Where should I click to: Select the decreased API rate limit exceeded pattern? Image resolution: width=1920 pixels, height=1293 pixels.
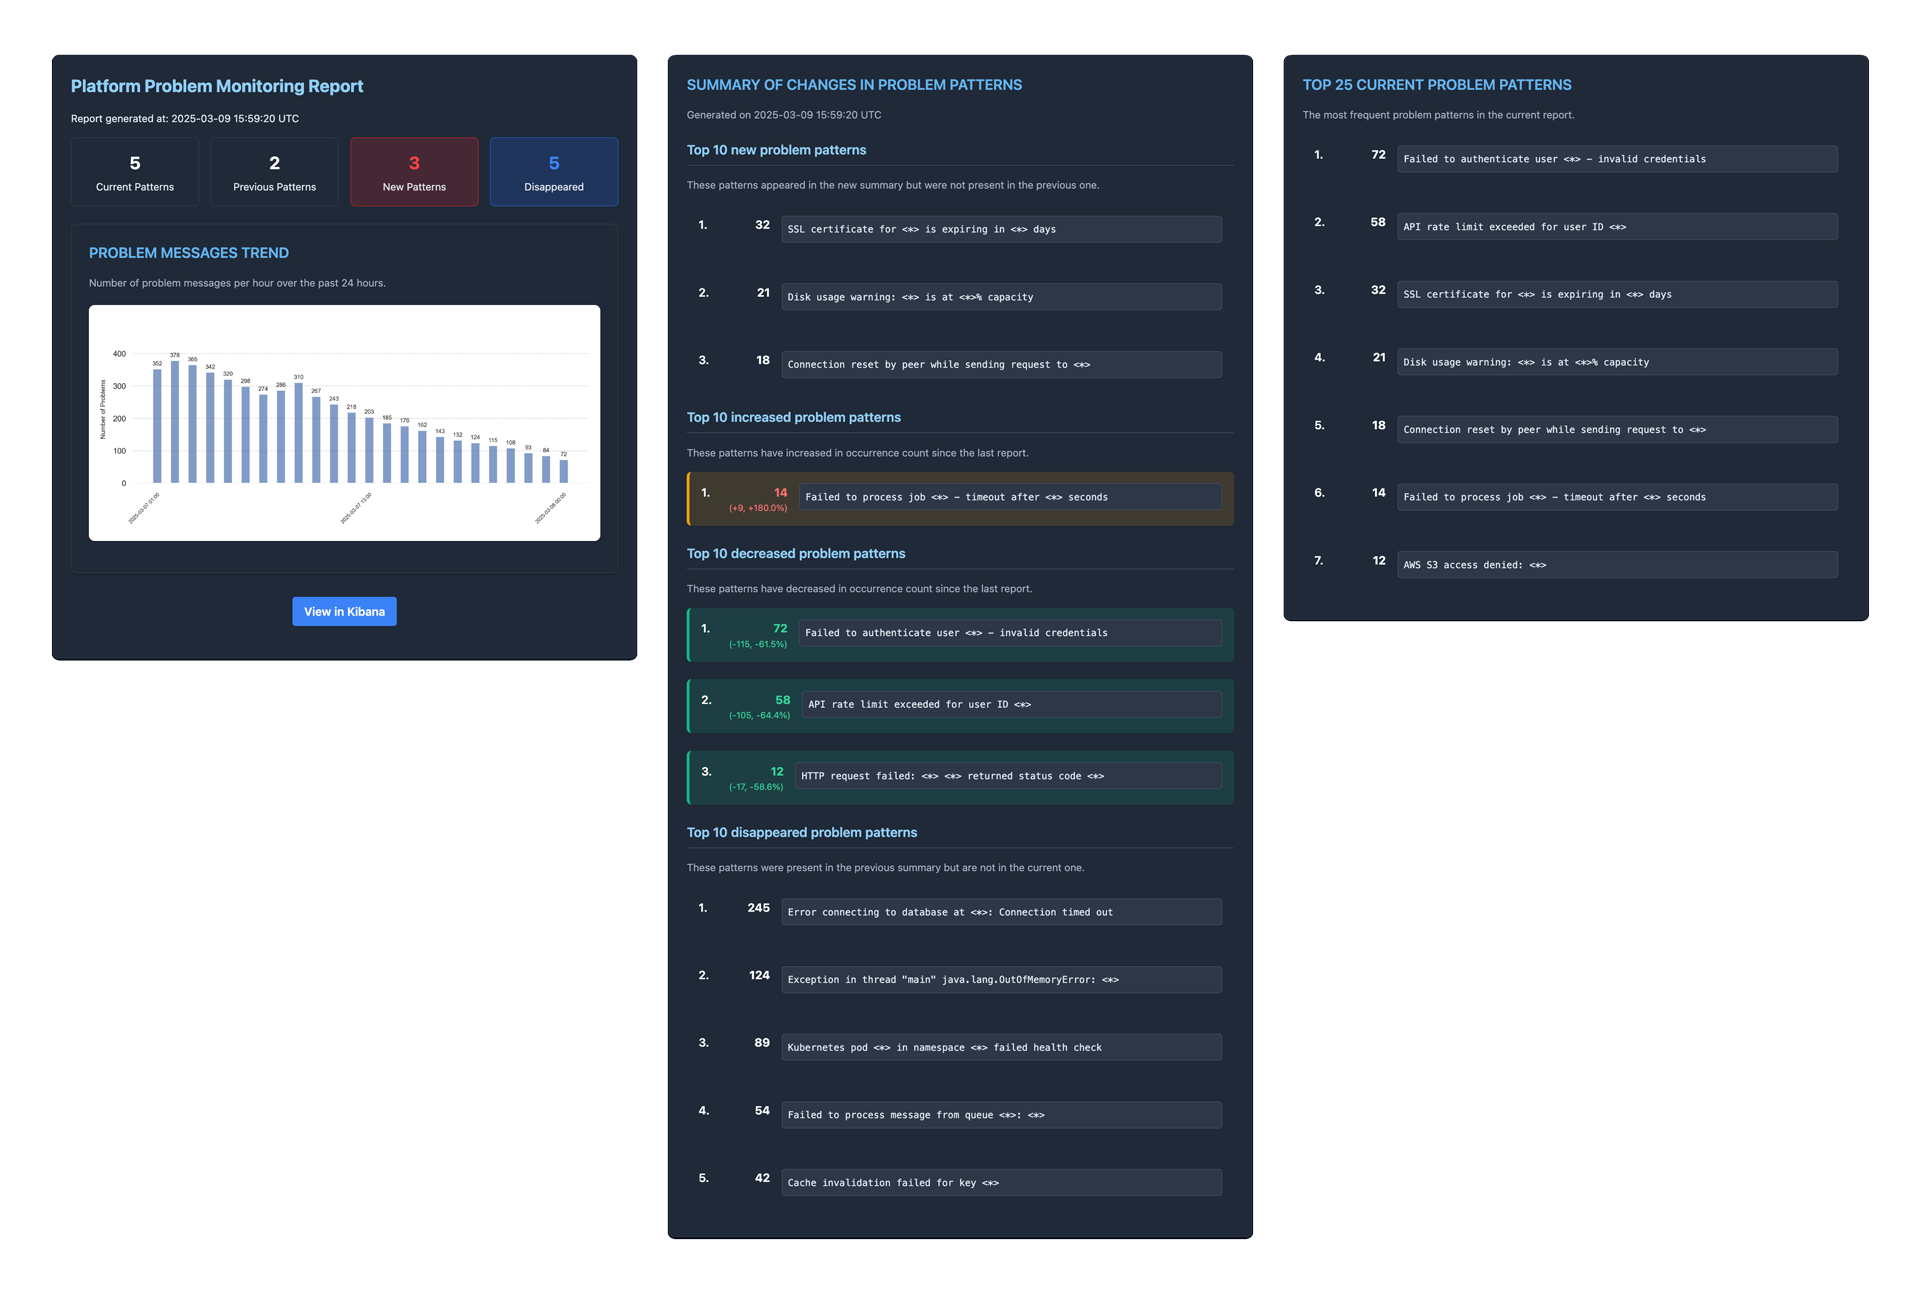(1010, 704)
